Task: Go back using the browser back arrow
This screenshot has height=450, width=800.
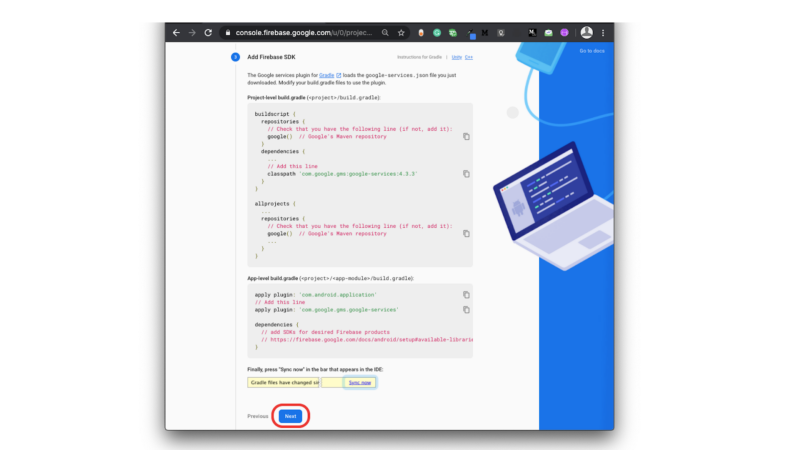Action: tap(176, 33)
